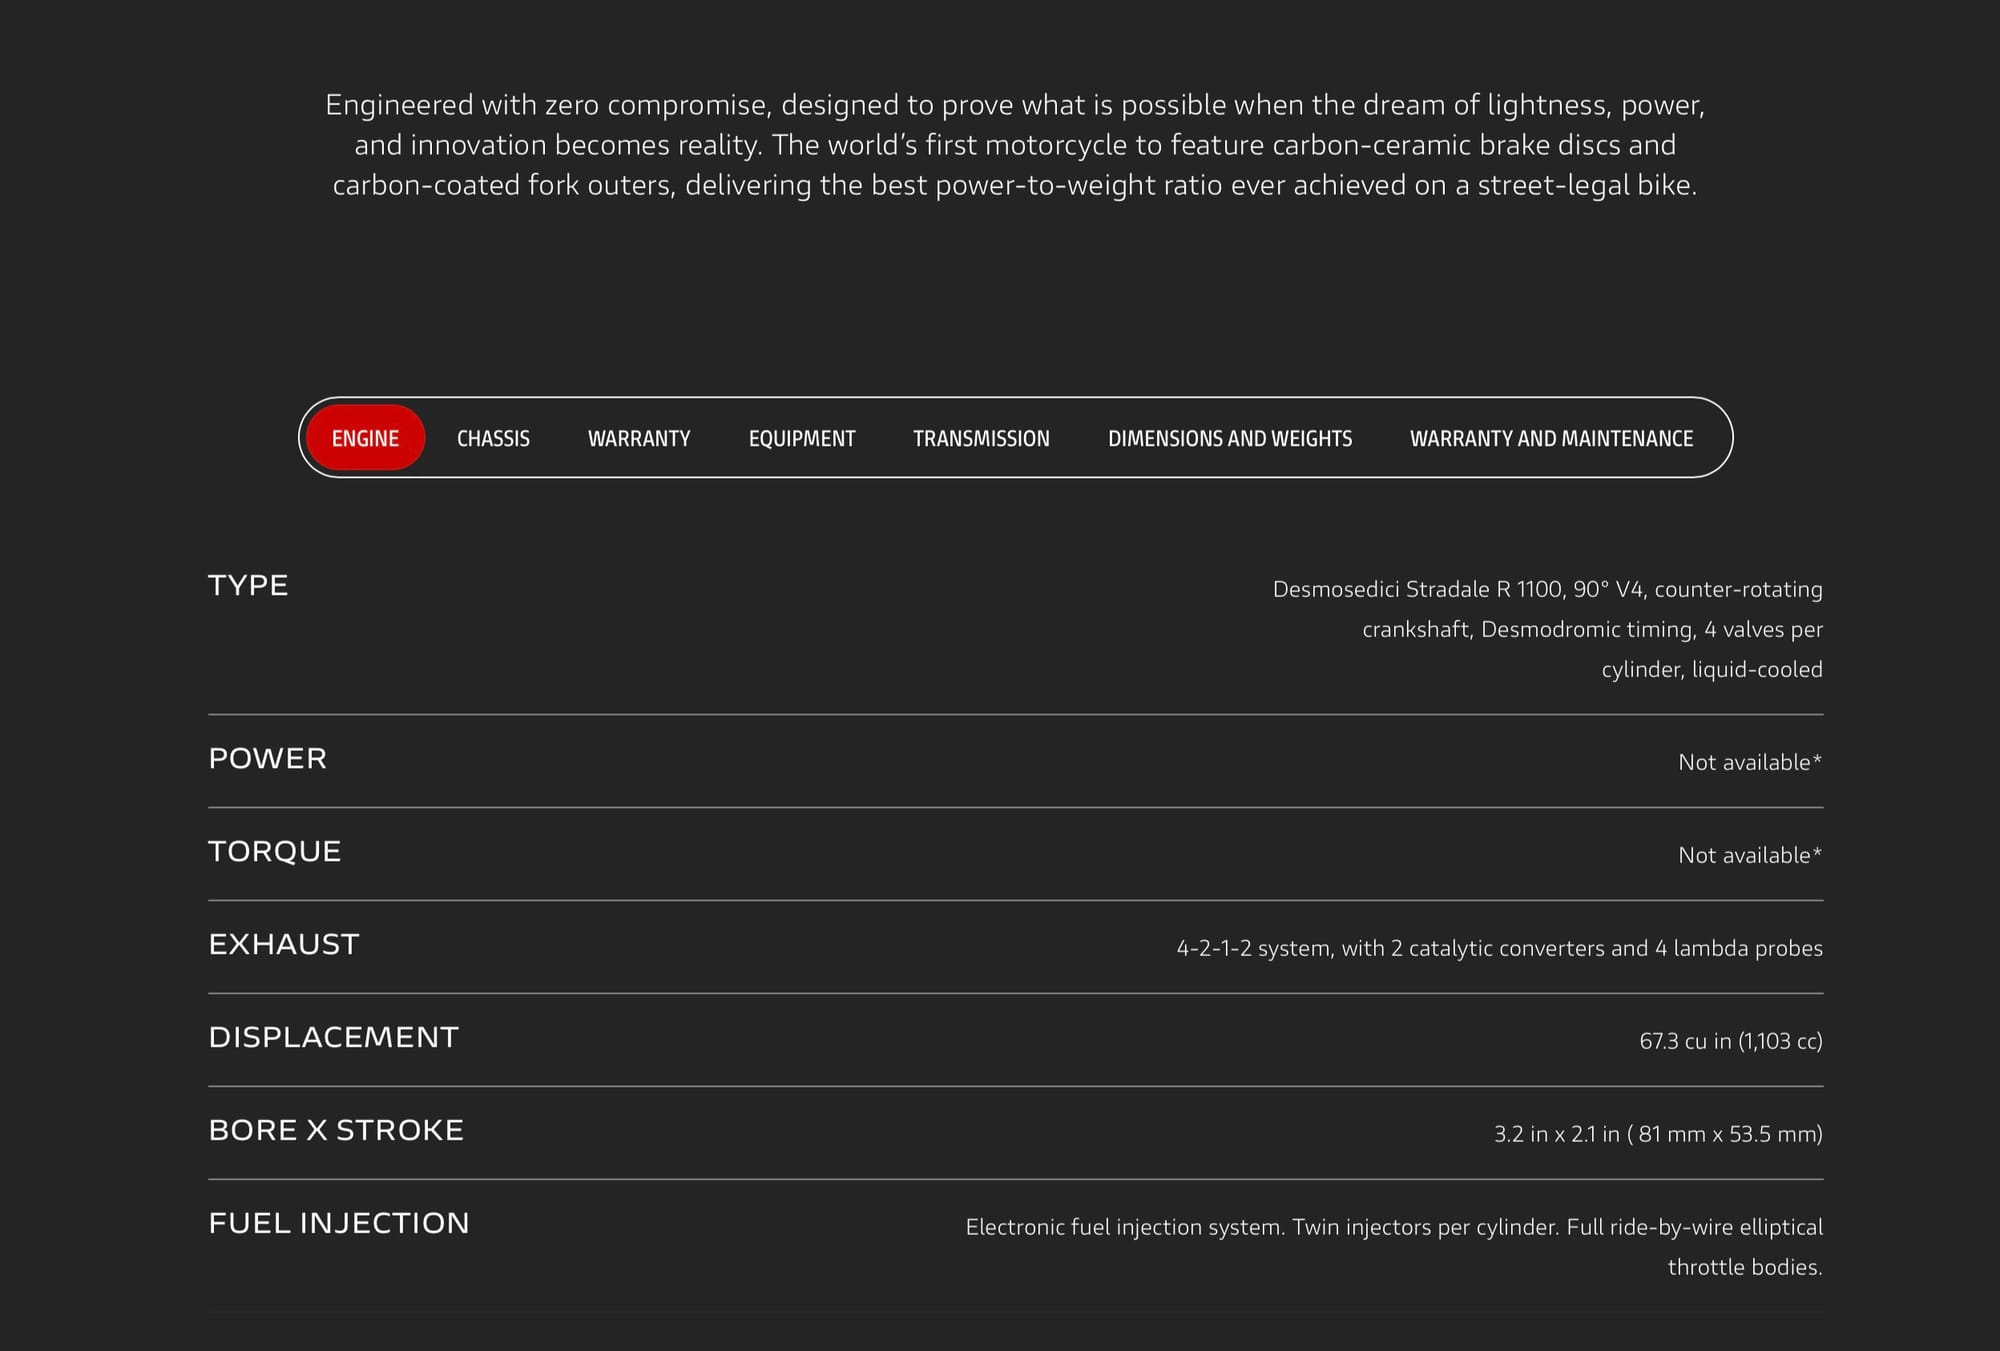Show the EQUIPMENT tab
This screenshot has height=1351, width=2000.
tap(802, 438)
